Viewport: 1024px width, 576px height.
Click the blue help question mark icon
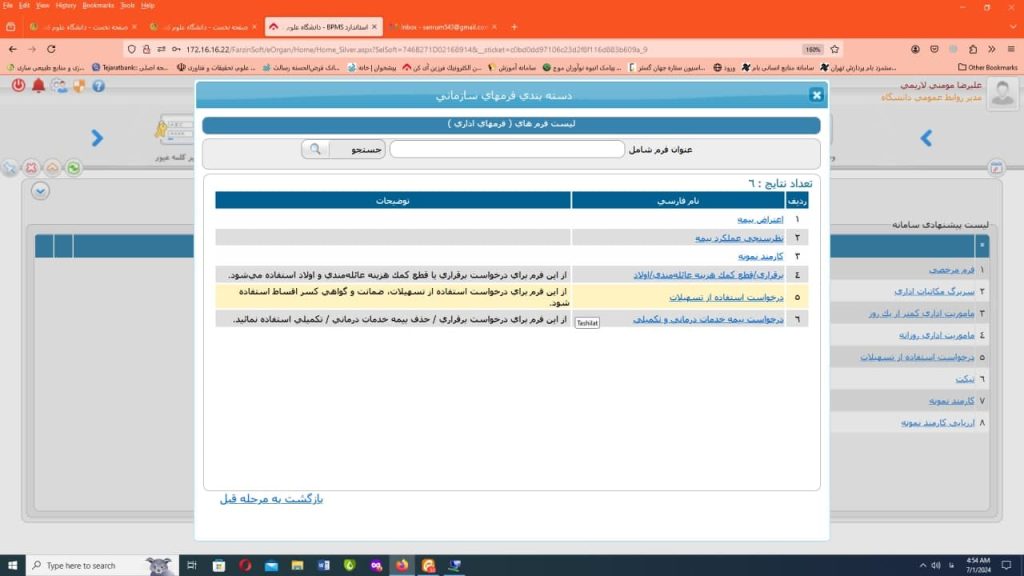click(x=99, y=86)
